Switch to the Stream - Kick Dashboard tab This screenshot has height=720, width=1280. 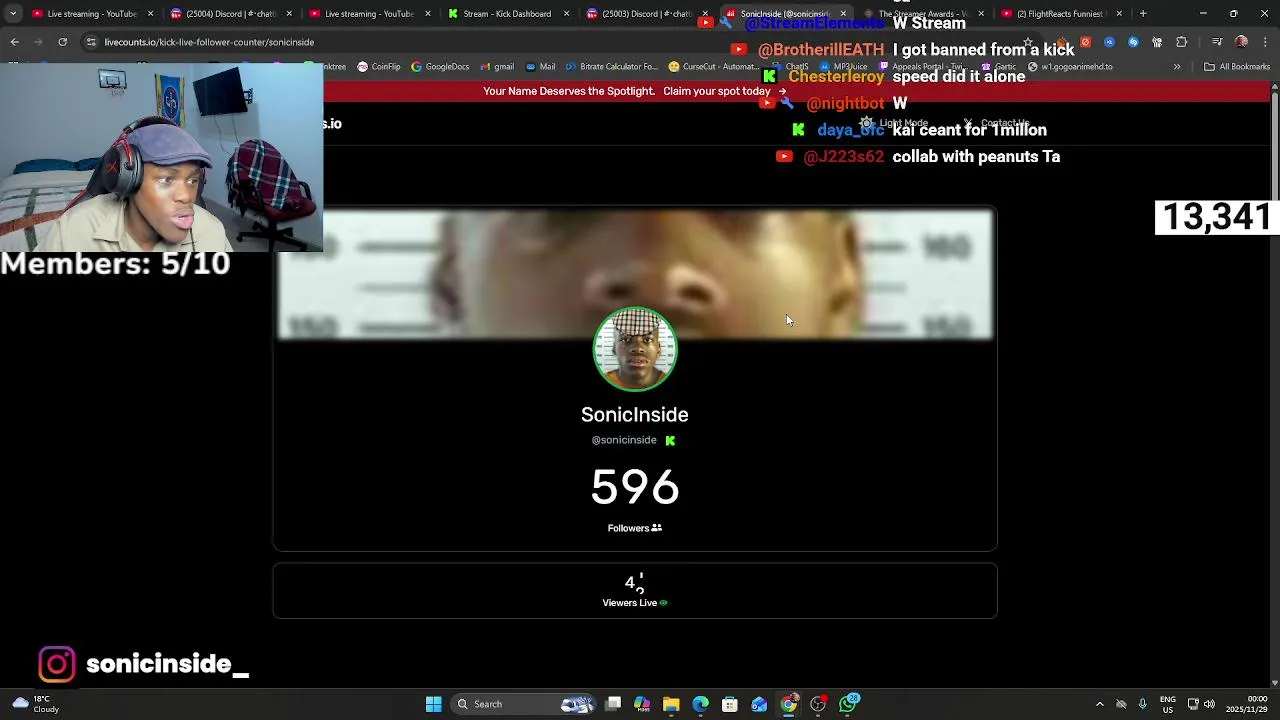tap(507, 14)
